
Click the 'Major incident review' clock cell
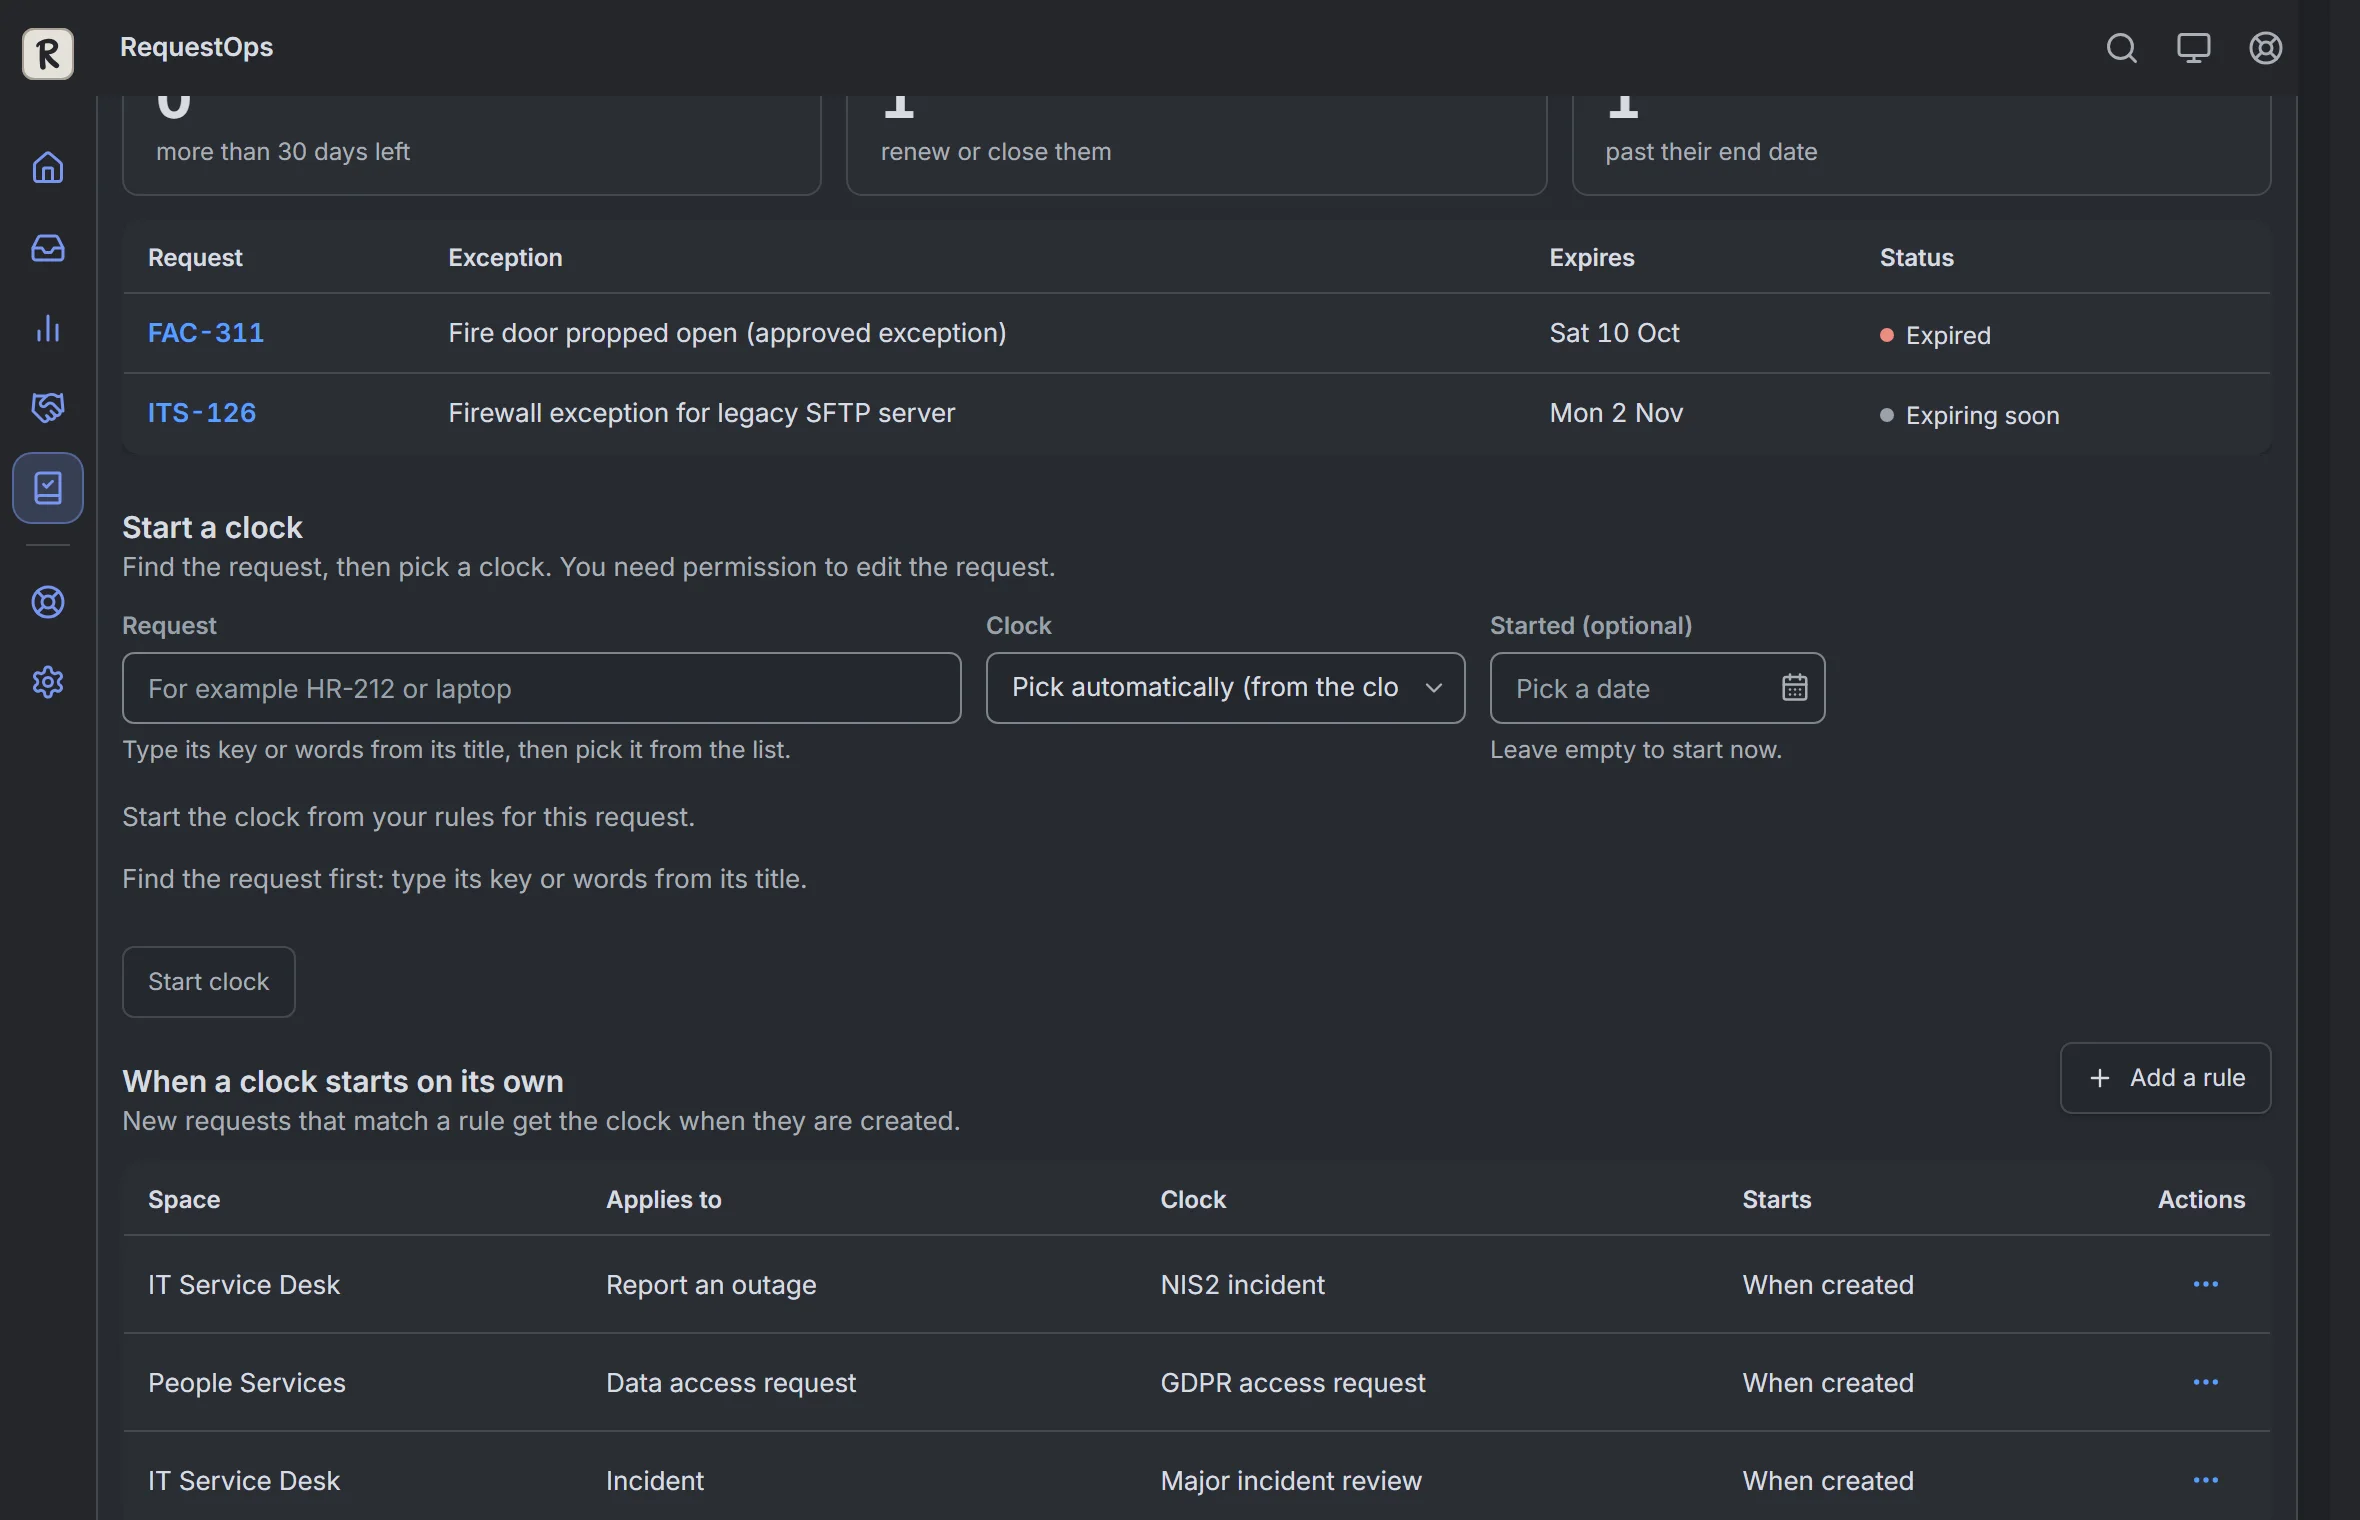(x=1290, y=1481)
